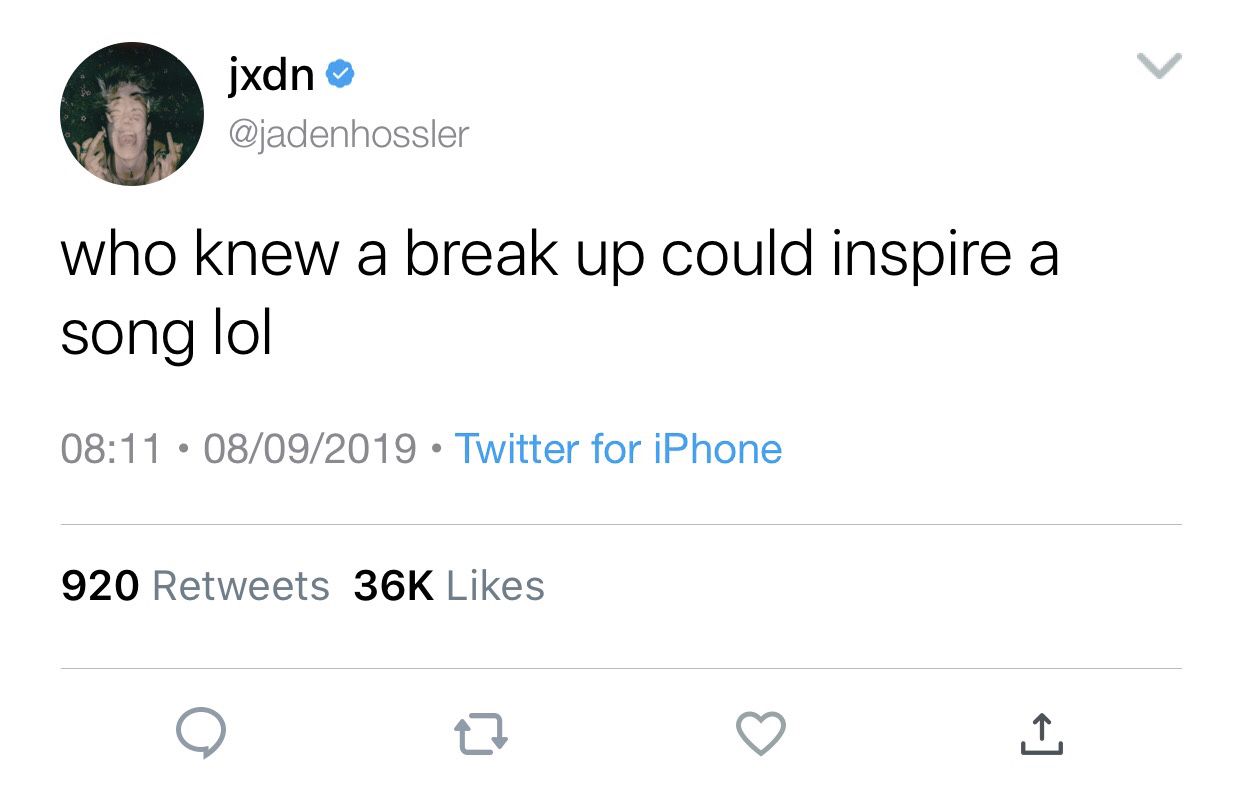Click the 08/09/2019 date

[x=310, y=449]
